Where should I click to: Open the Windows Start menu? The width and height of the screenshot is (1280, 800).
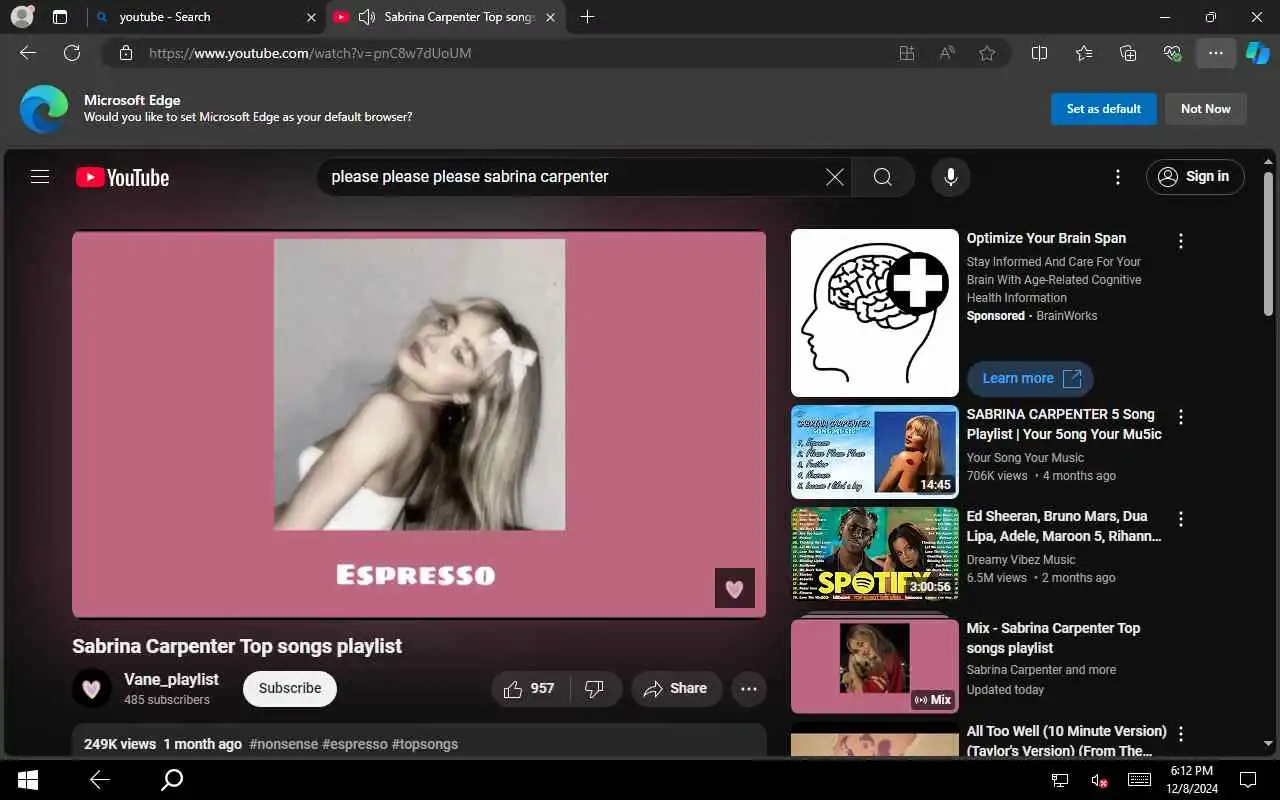pos(28,780)
